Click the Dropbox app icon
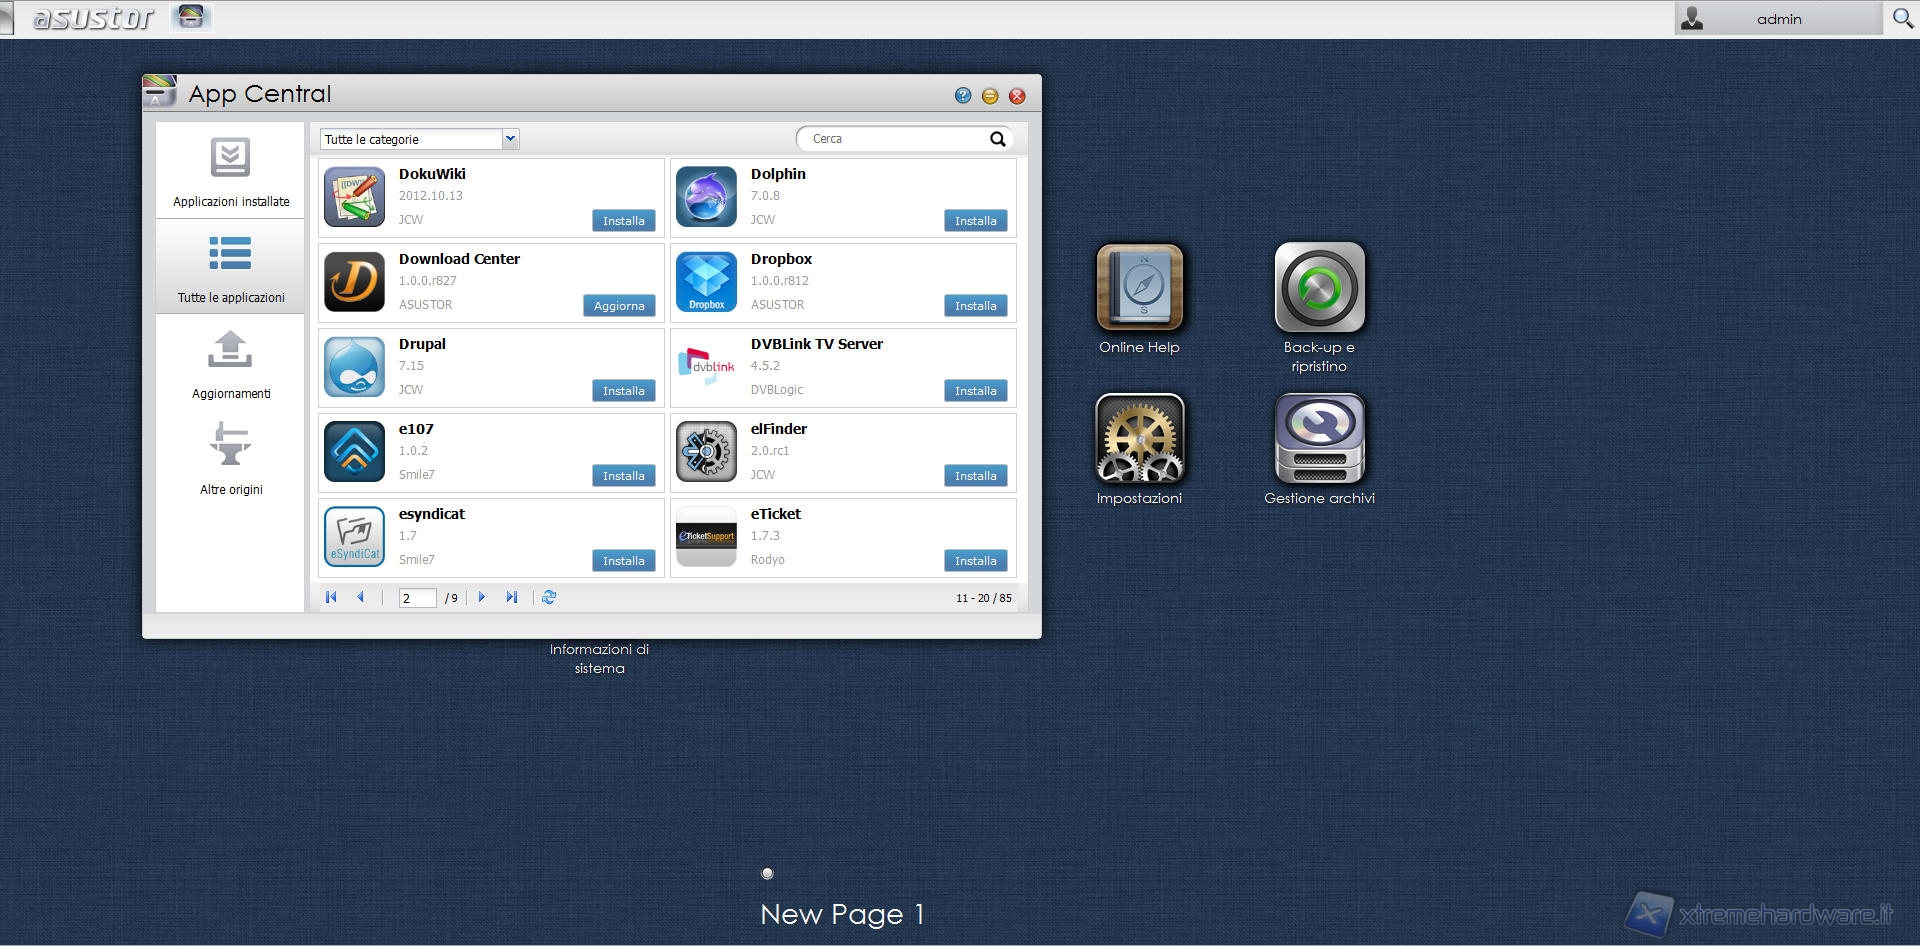Screen dimensions: 1920x946 coord(706,283)
